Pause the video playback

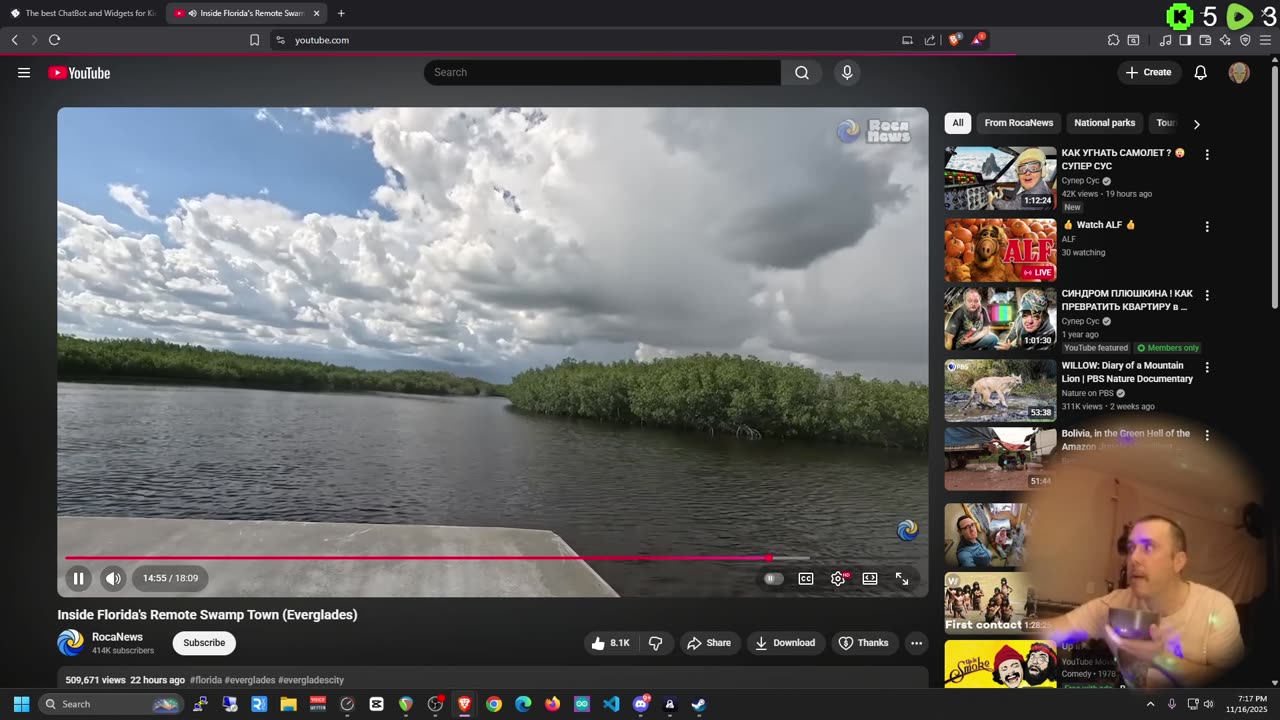78,578
